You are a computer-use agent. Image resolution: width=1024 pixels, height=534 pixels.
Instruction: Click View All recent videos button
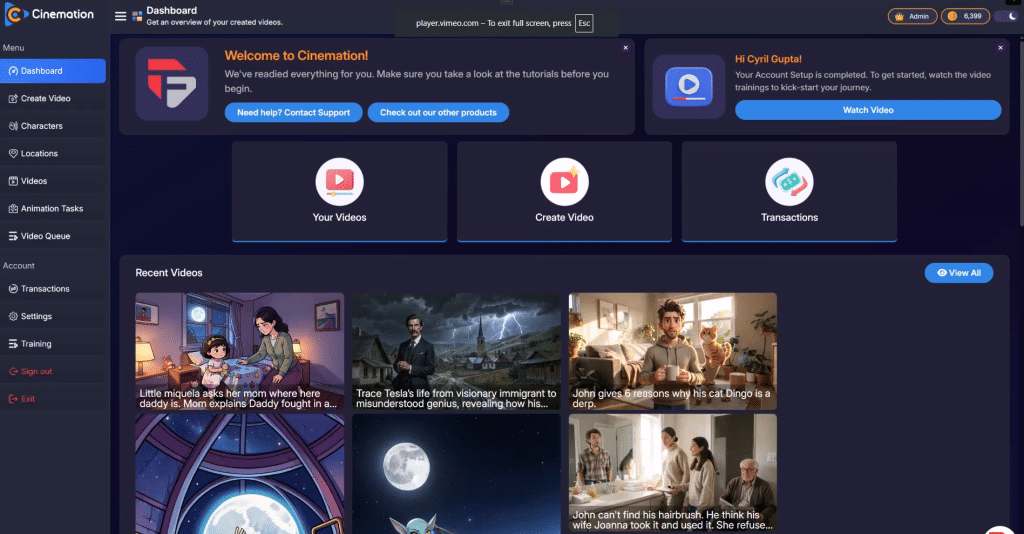958,273
